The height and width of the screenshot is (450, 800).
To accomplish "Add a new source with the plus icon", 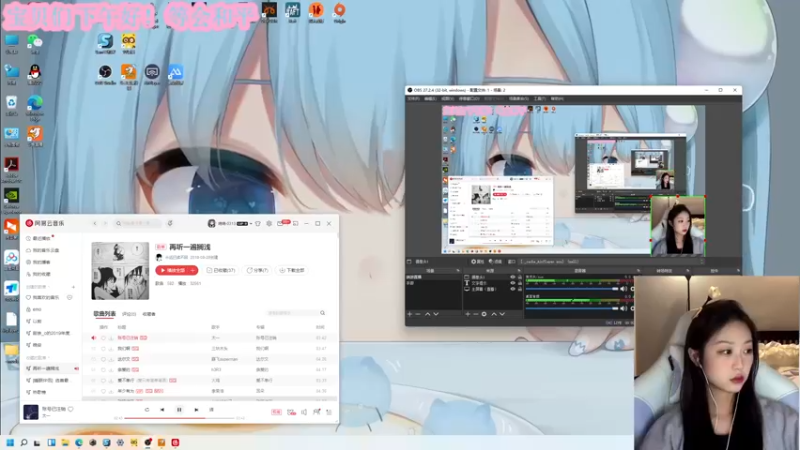I will click(x=468, y=314).
